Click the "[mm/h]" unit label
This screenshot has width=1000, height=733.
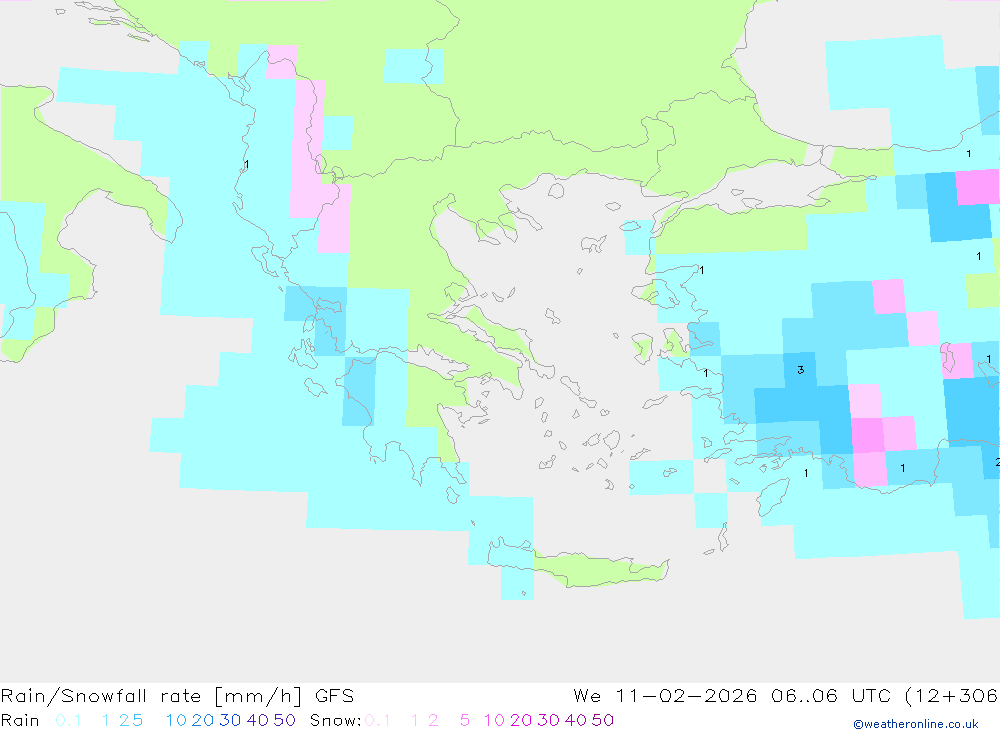tap(258, 695)
